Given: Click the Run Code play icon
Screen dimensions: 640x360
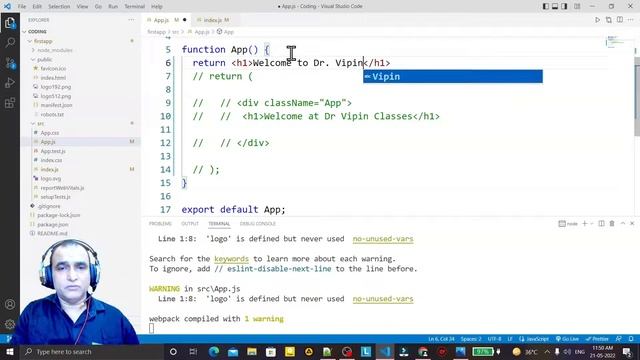Looking at the screenshot, I should tap(597, 20).
